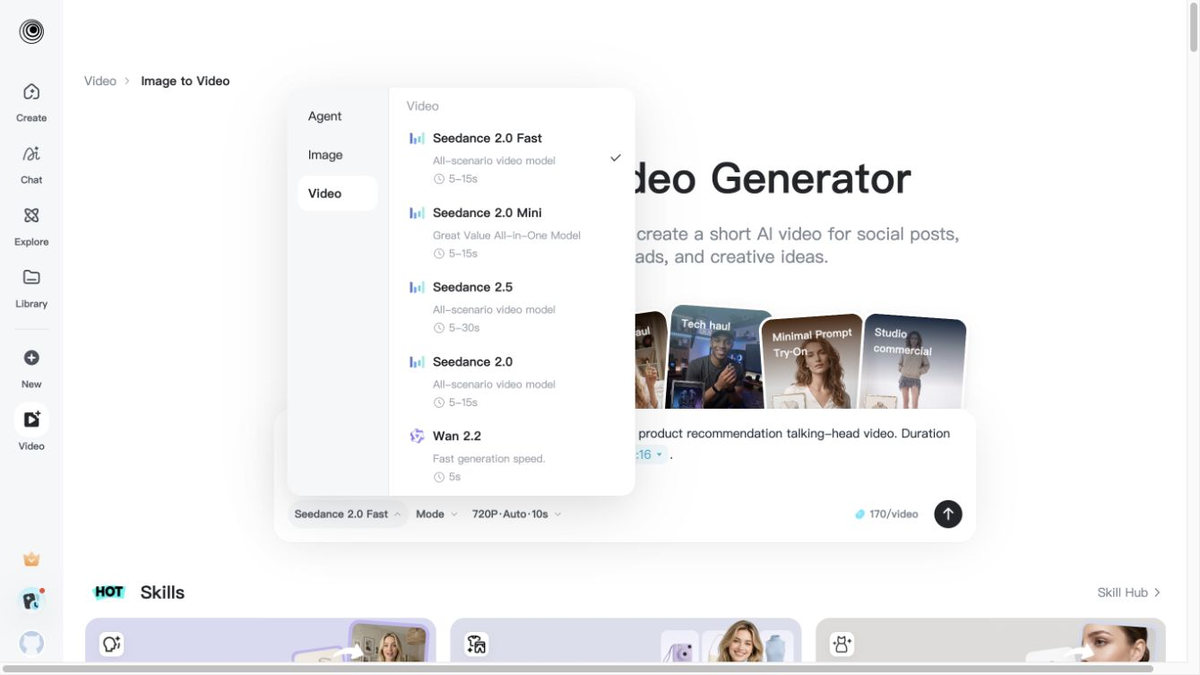Select the Minimal Prompt Try-On thumbnail
The height and width of the screenshot is (675, 1200).
click(810, 362)
